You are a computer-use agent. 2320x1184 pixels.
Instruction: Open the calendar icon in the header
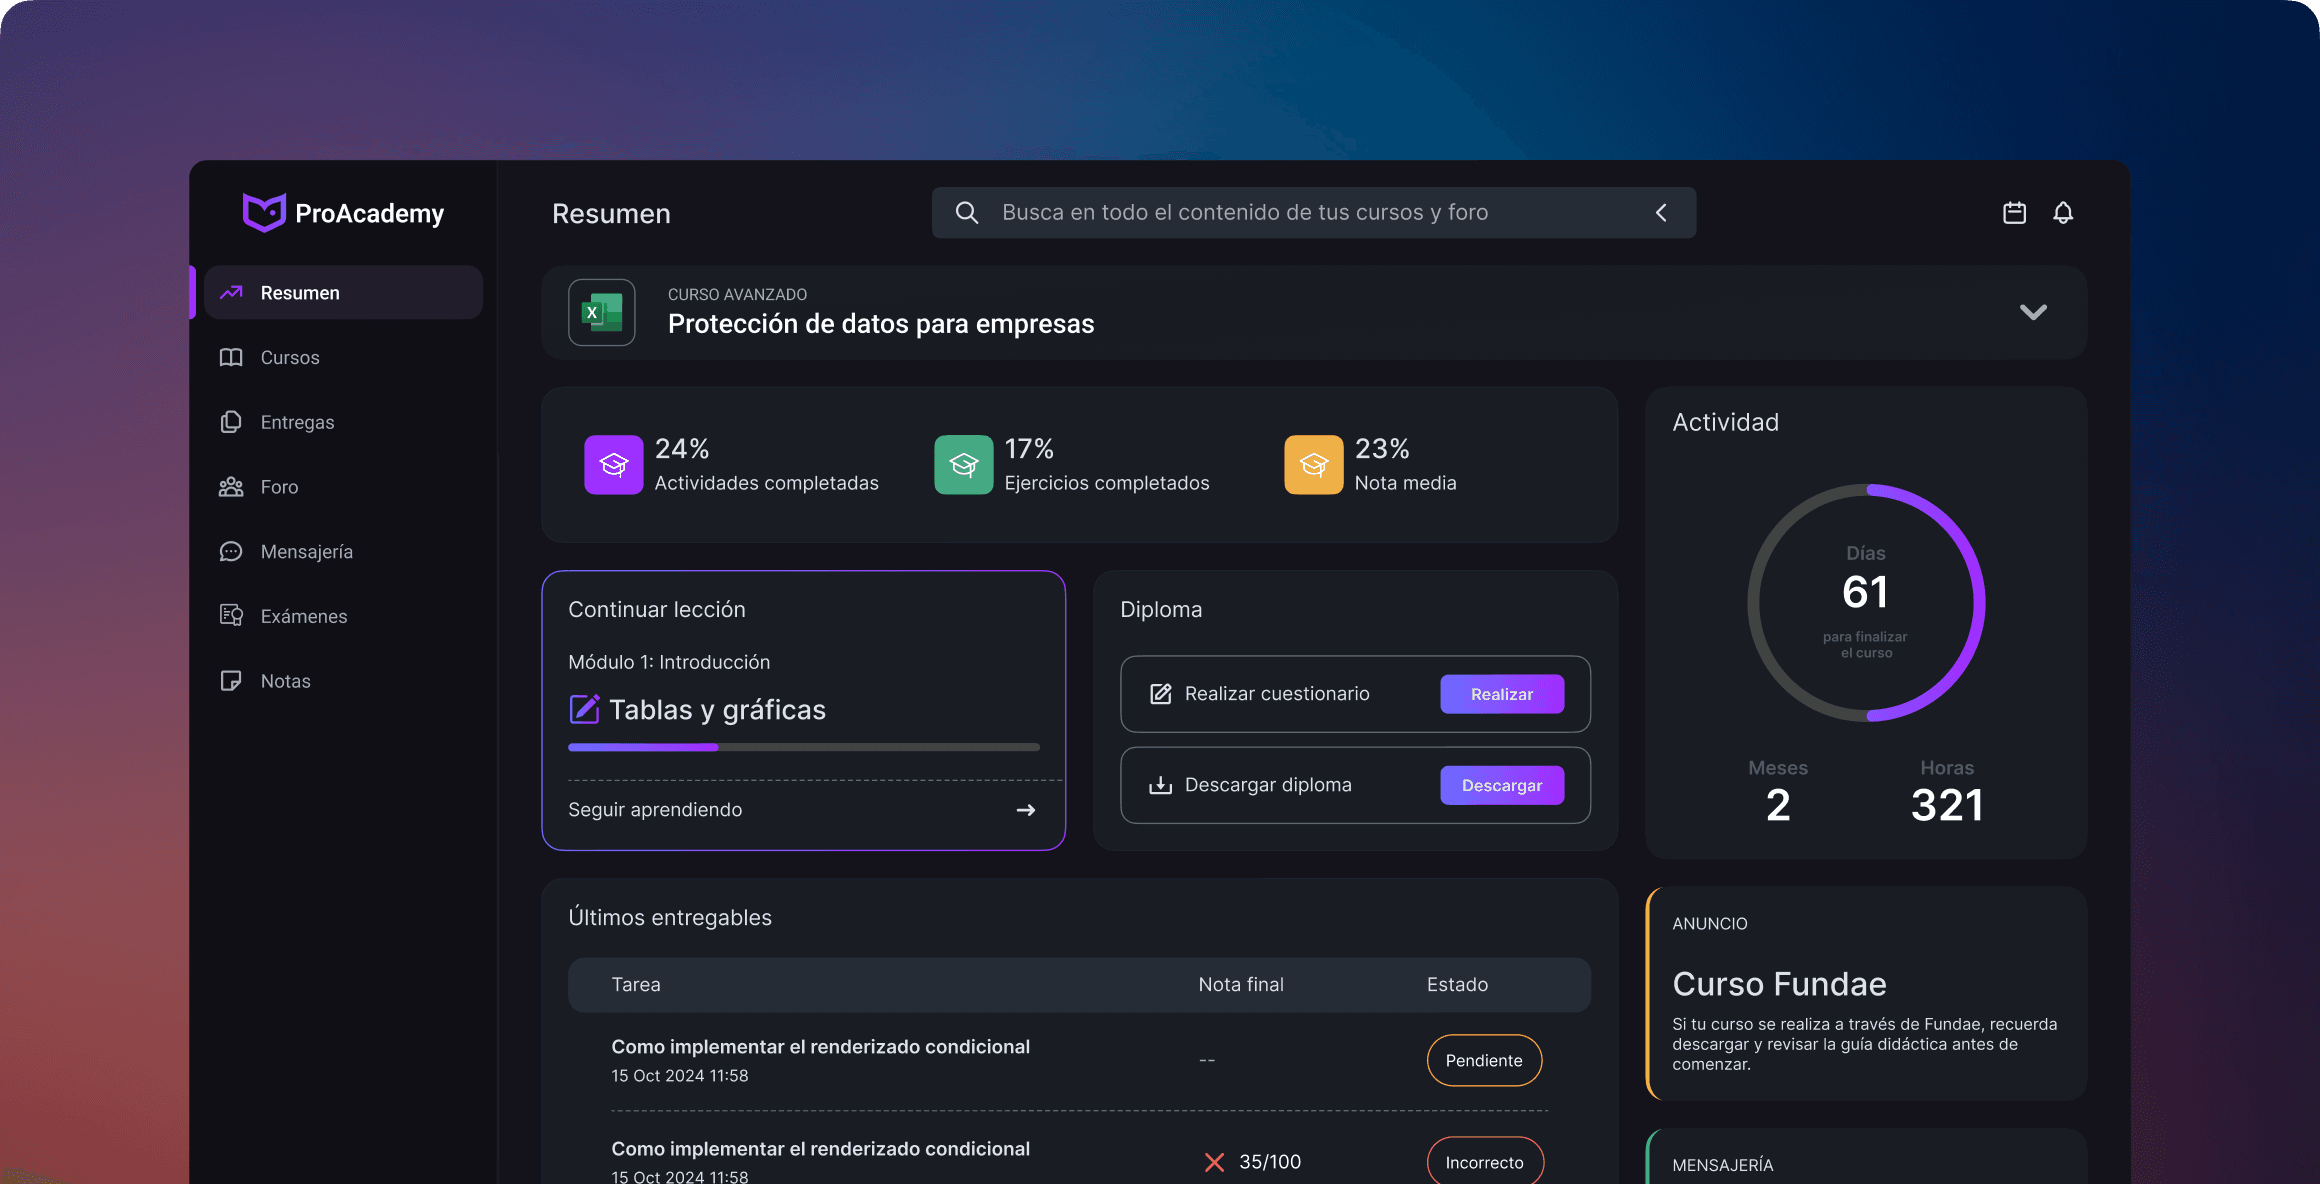click(x=2014, y=212)
